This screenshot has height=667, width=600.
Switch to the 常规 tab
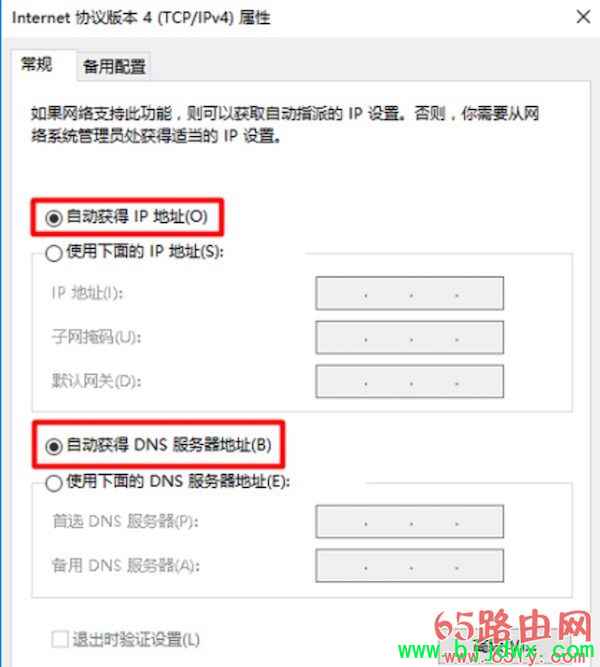[37, 65]
